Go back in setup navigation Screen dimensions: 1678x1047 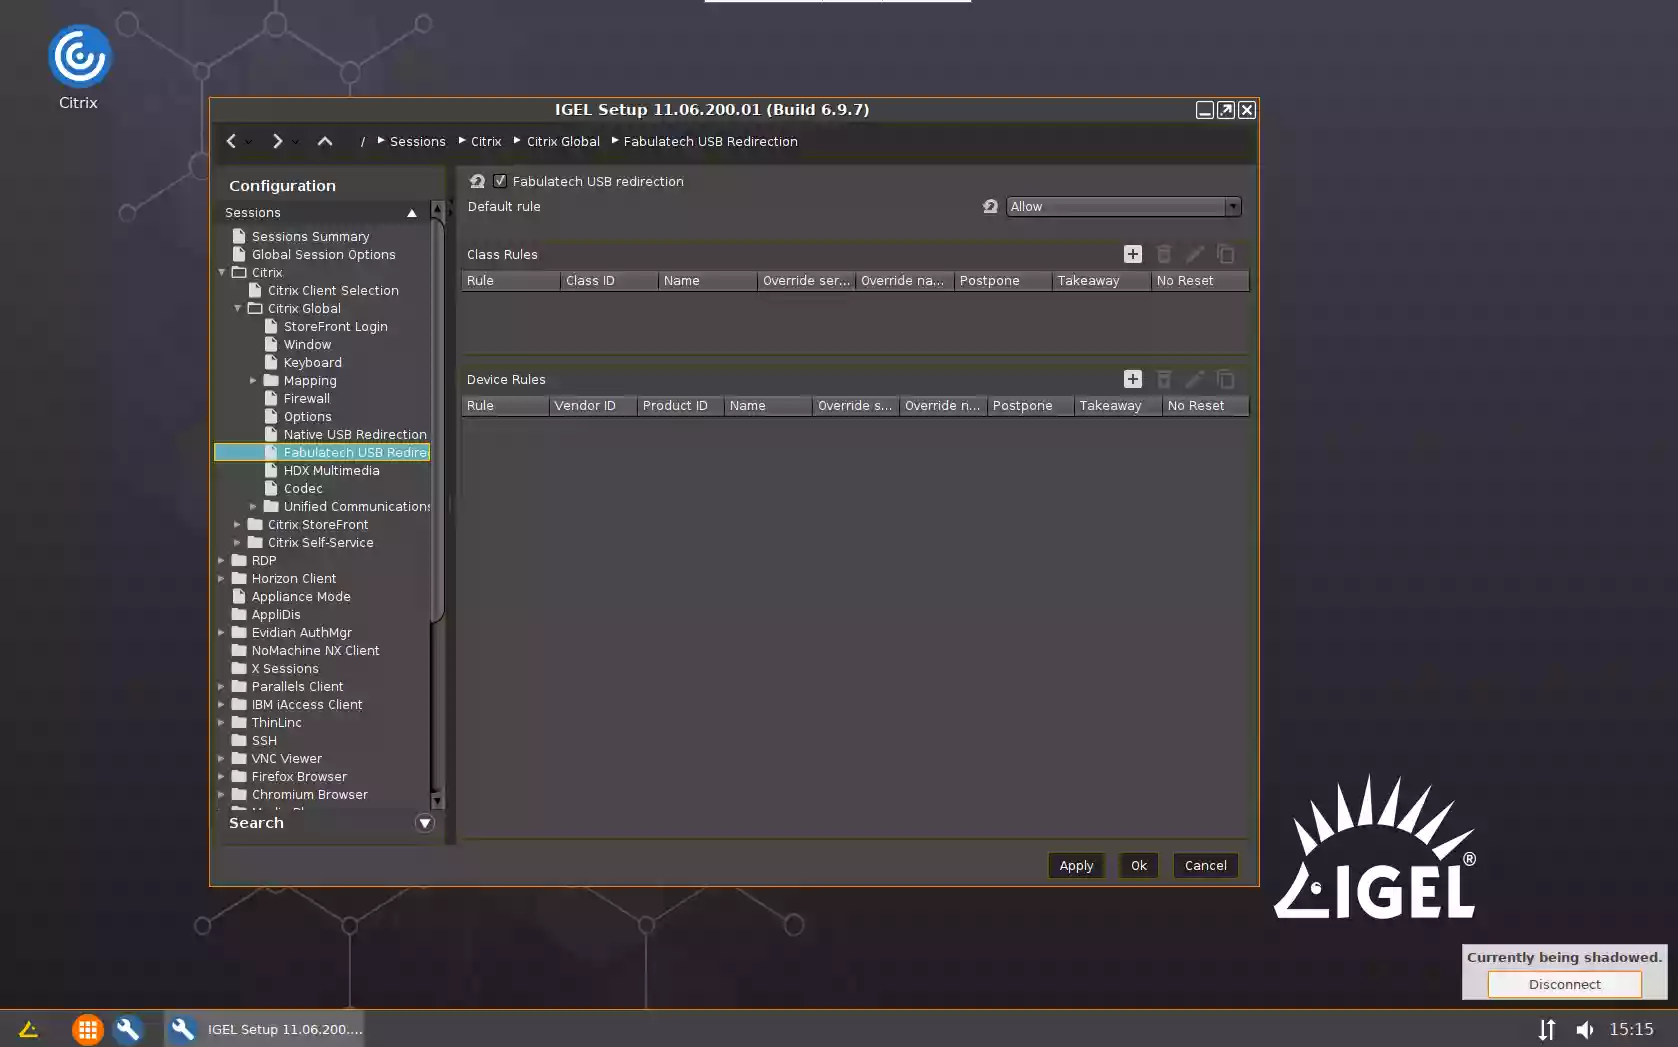(x=231, y=141)
